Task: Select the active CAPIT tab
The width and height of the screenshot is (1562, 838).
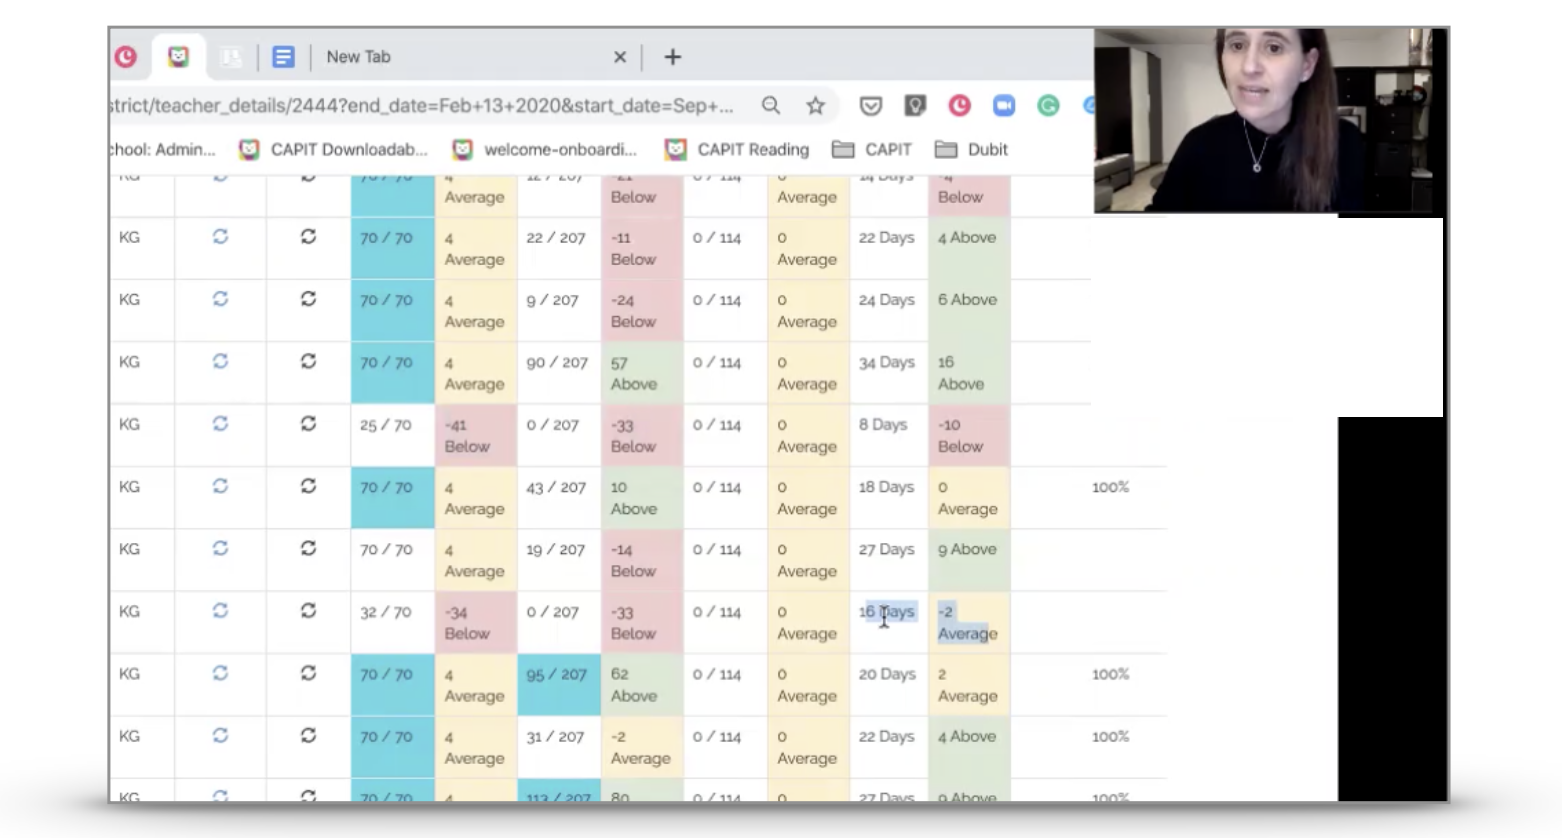Action: [176, 57]
